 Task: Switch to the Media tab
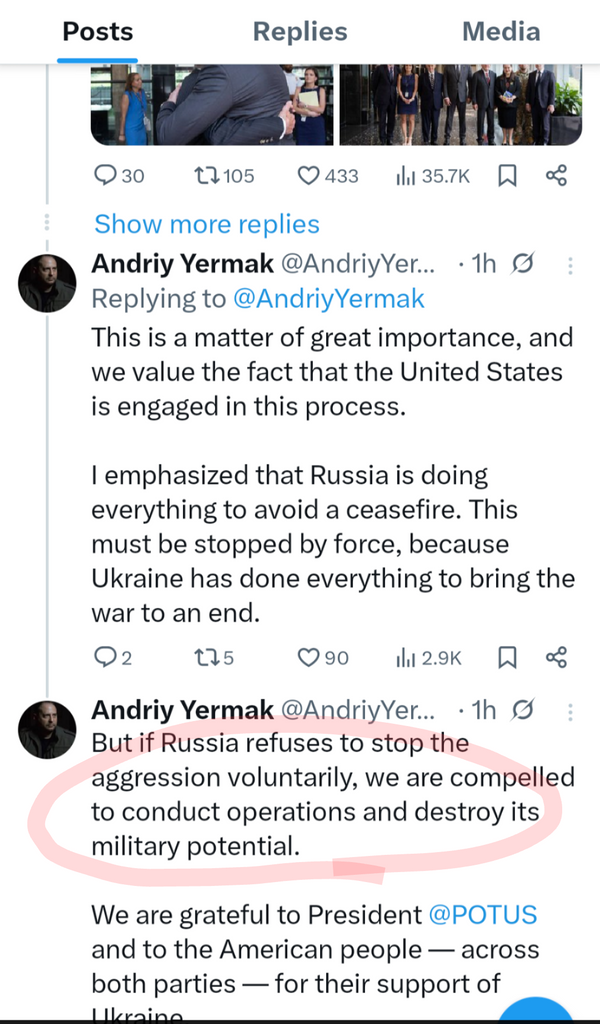501,31
